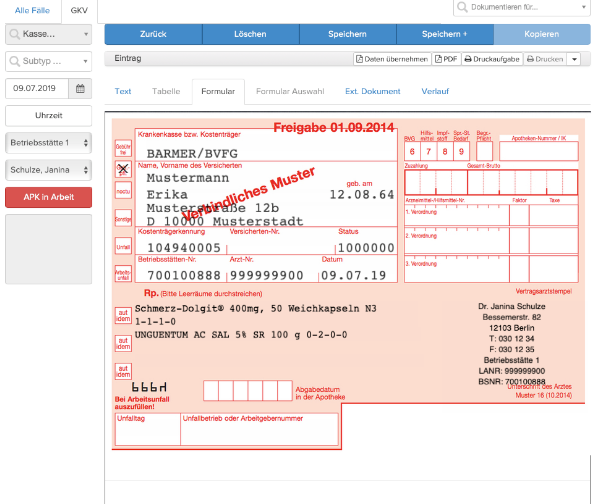Toggle the Gebührfrei checkbox on the form
The width and height of the screenshot is (592, 504).
click(123, 148)
